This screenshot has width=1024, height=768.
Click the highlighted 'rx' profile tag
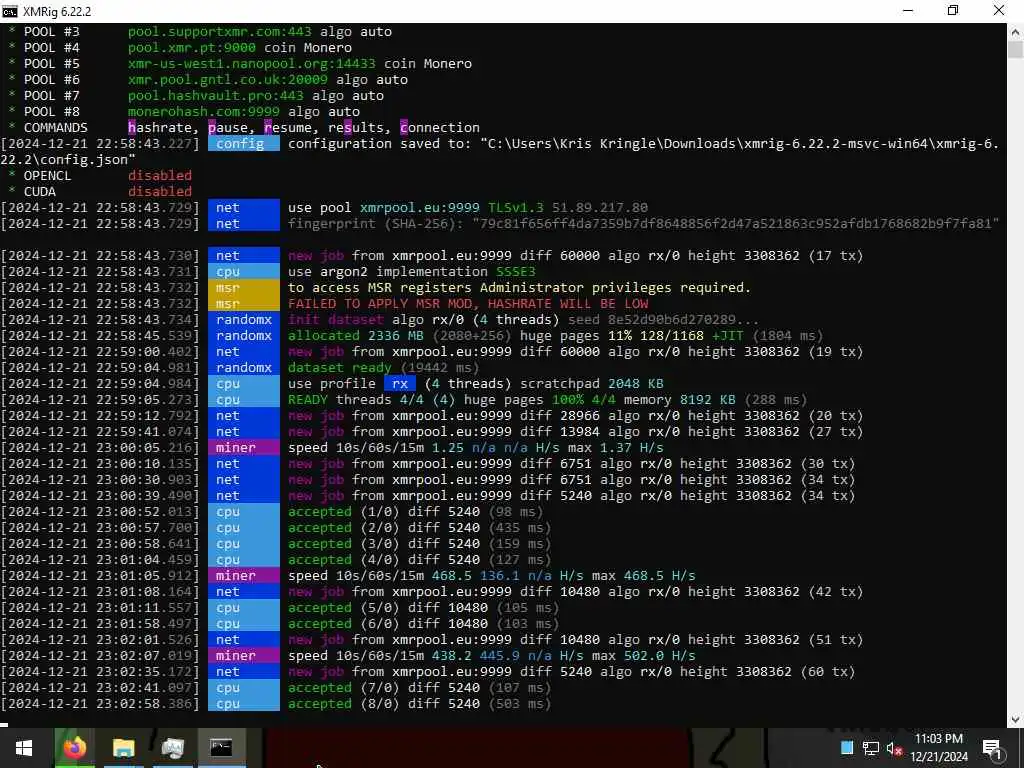tap(400, 384)
